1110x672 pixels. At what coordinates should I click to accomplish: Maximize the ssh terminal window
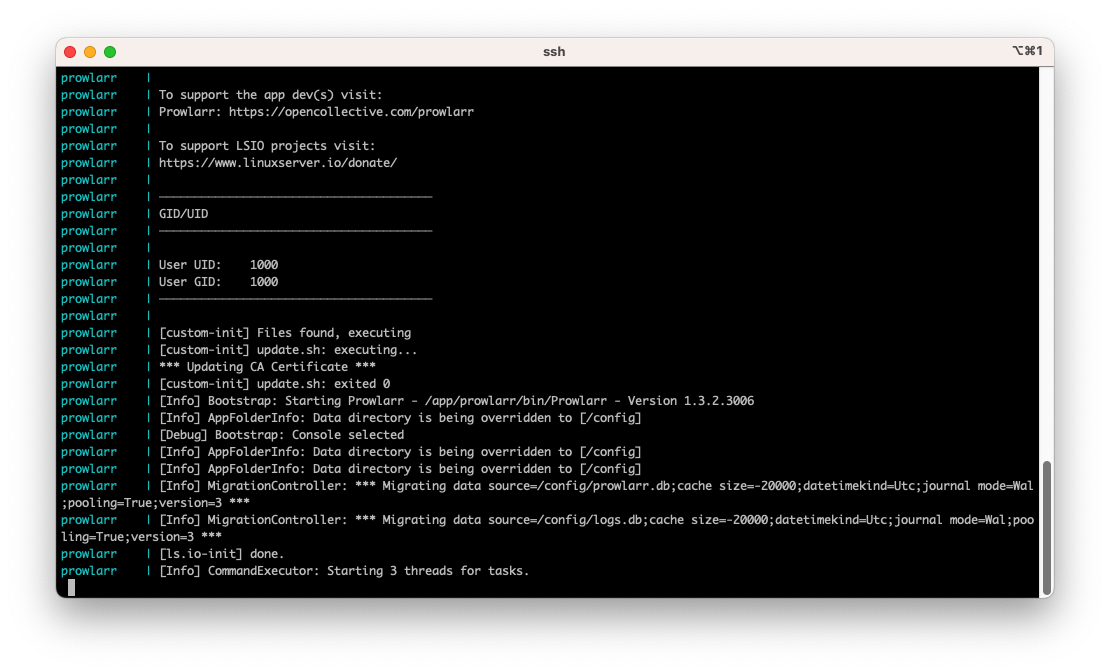coord(110,52)
